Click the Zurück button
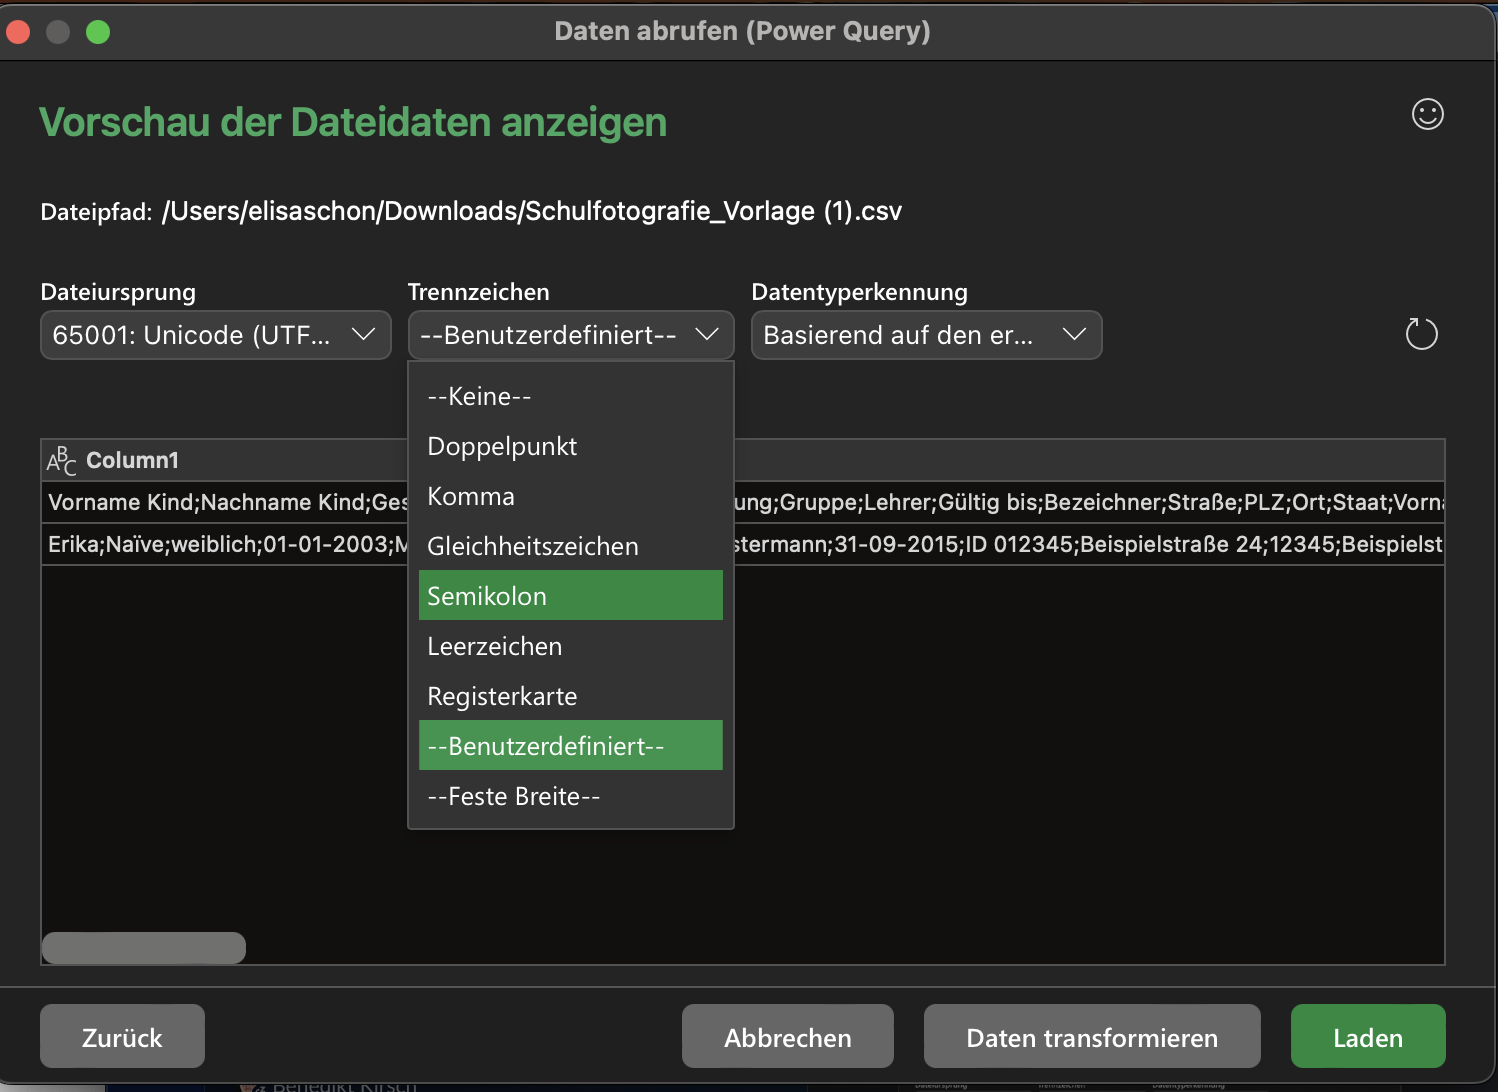This screenshot has width=1498, height=1092. coord(122,1037)
